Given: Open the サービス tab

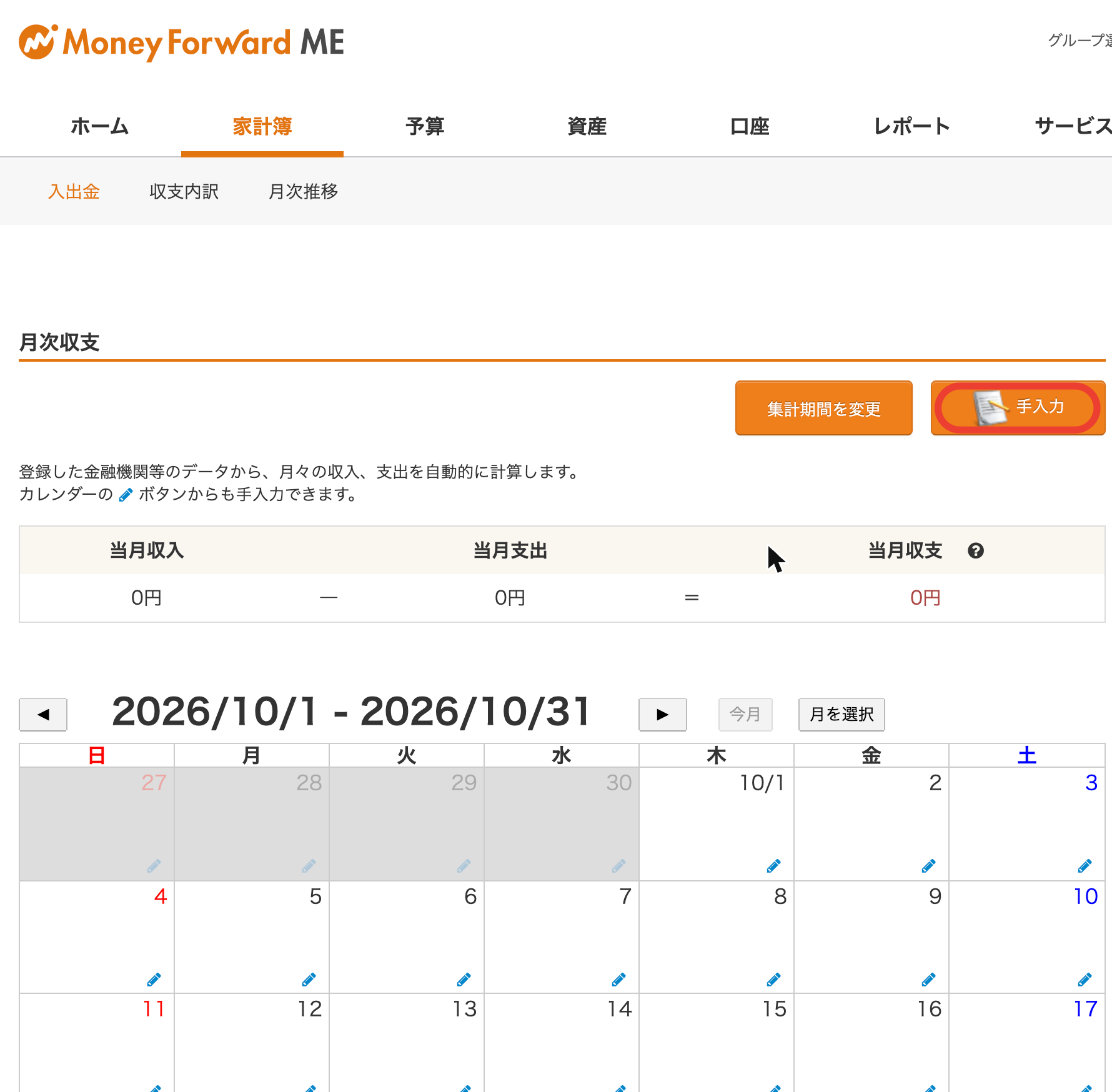Looking at the screenshot, I should point(1073,126).
